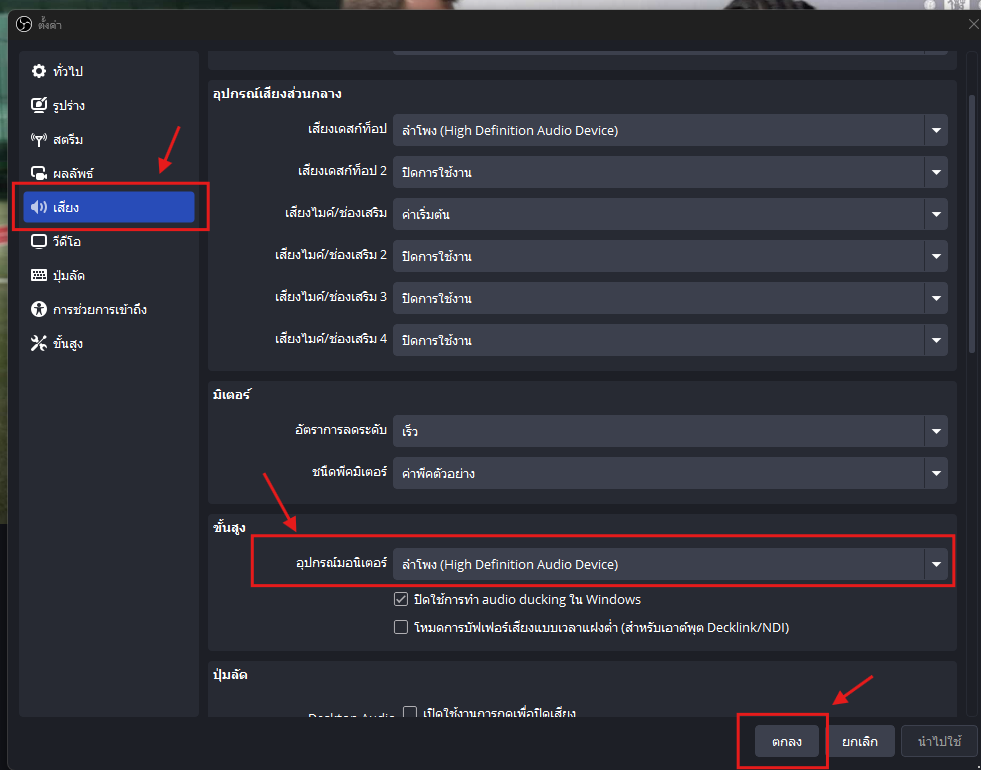The height and width of the screenshot is (770, 981).
Task: Enable low-latency audio buffering mode checkbox
Action: [x=401, y=627]
